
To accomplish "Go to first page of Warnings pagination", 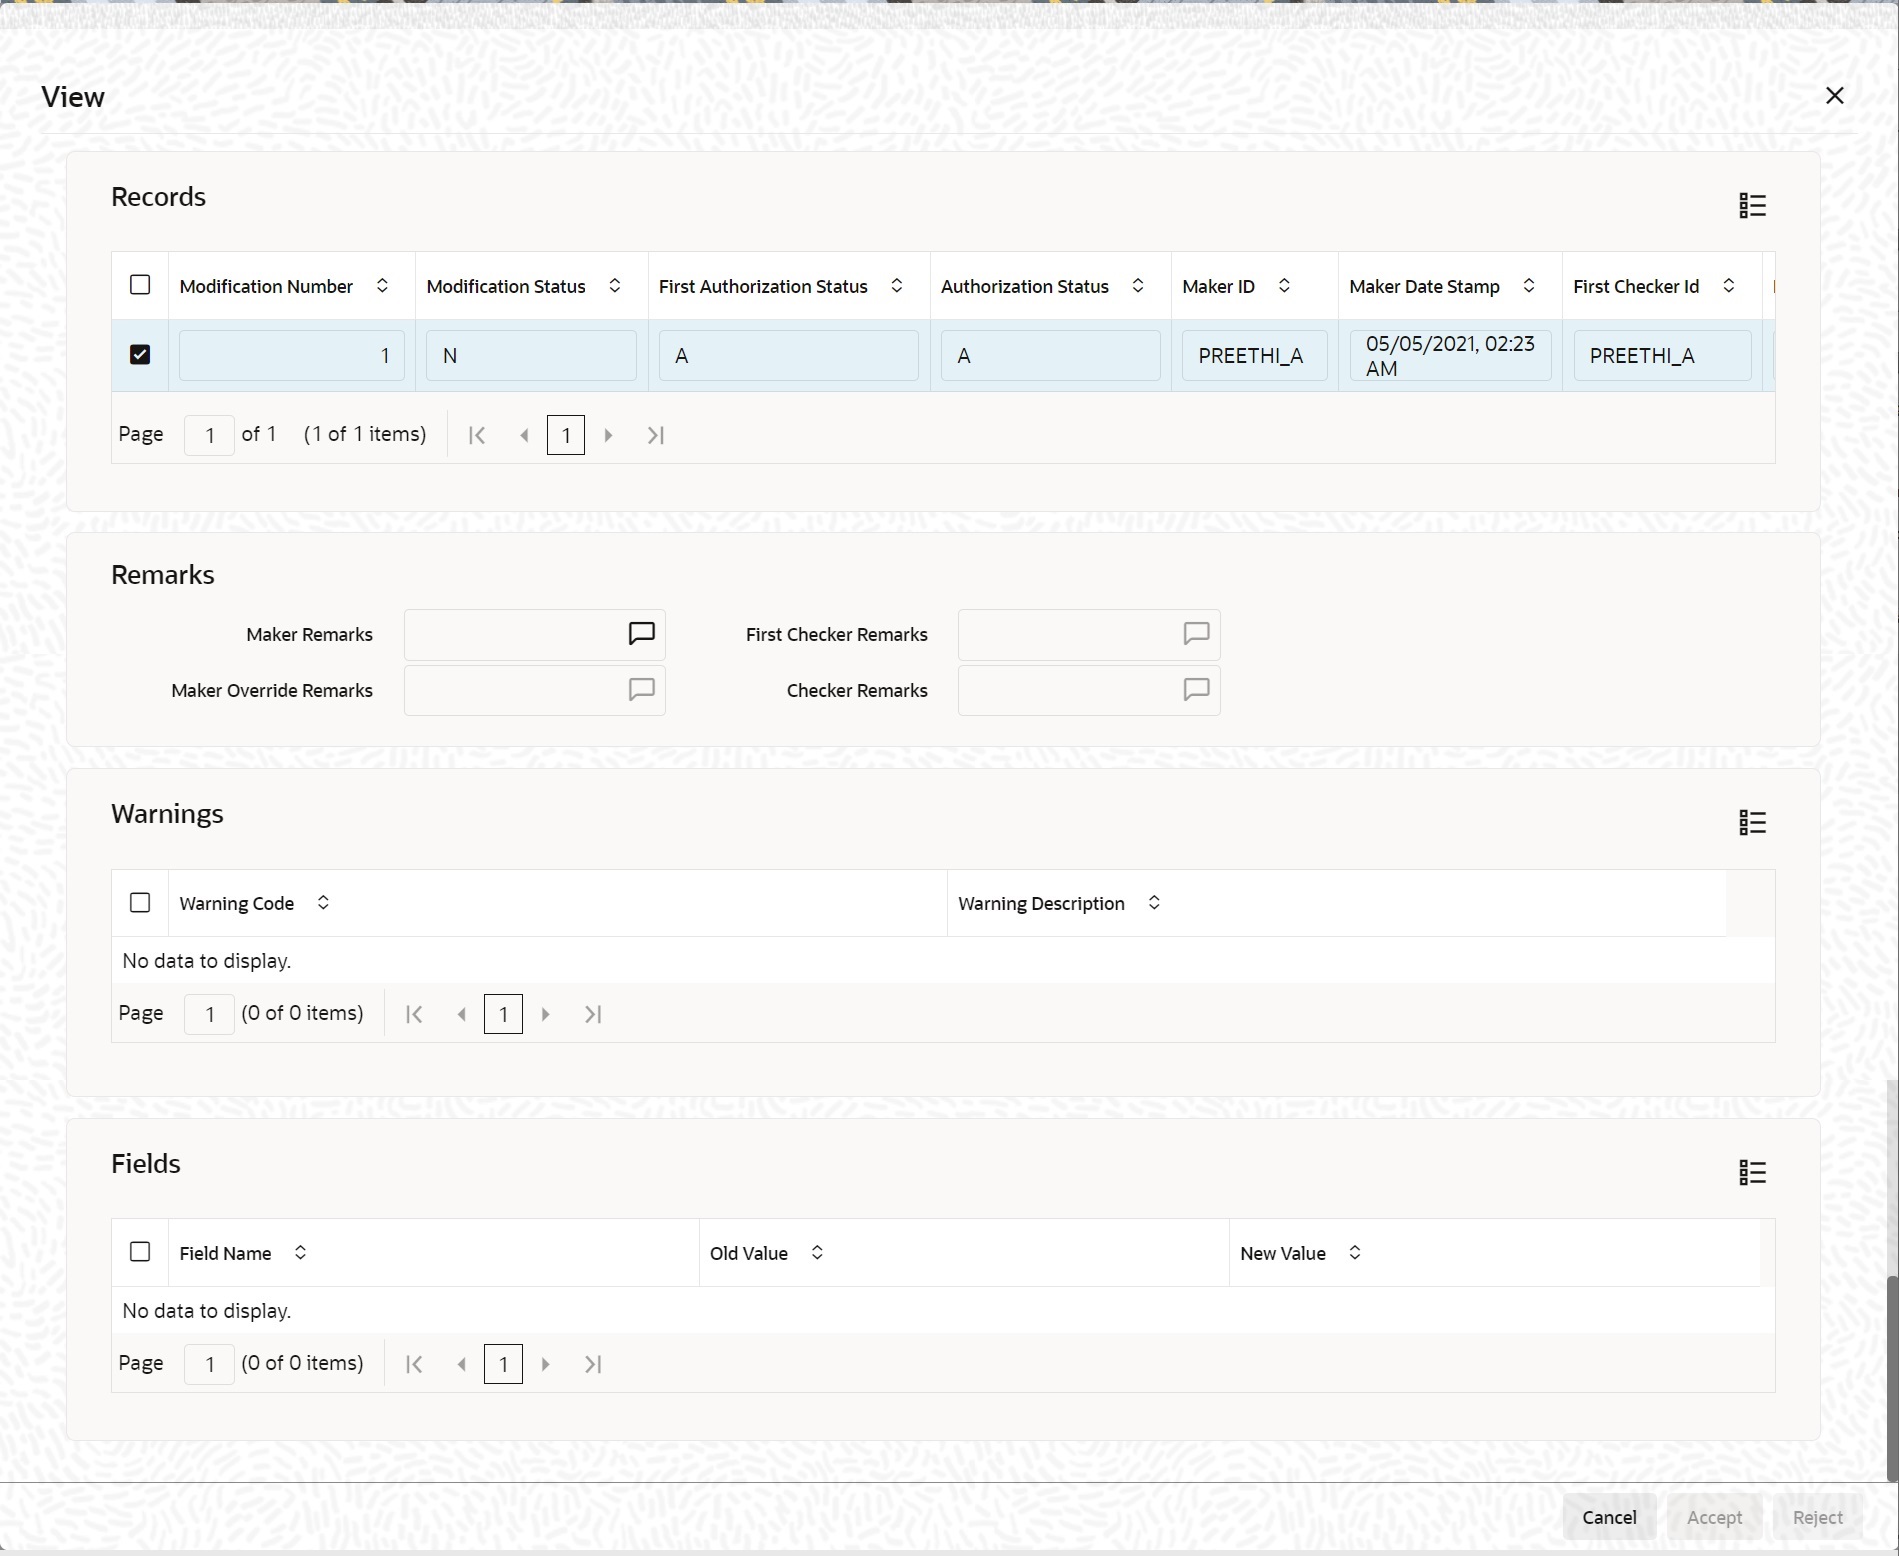I will tap(414, 1013).
